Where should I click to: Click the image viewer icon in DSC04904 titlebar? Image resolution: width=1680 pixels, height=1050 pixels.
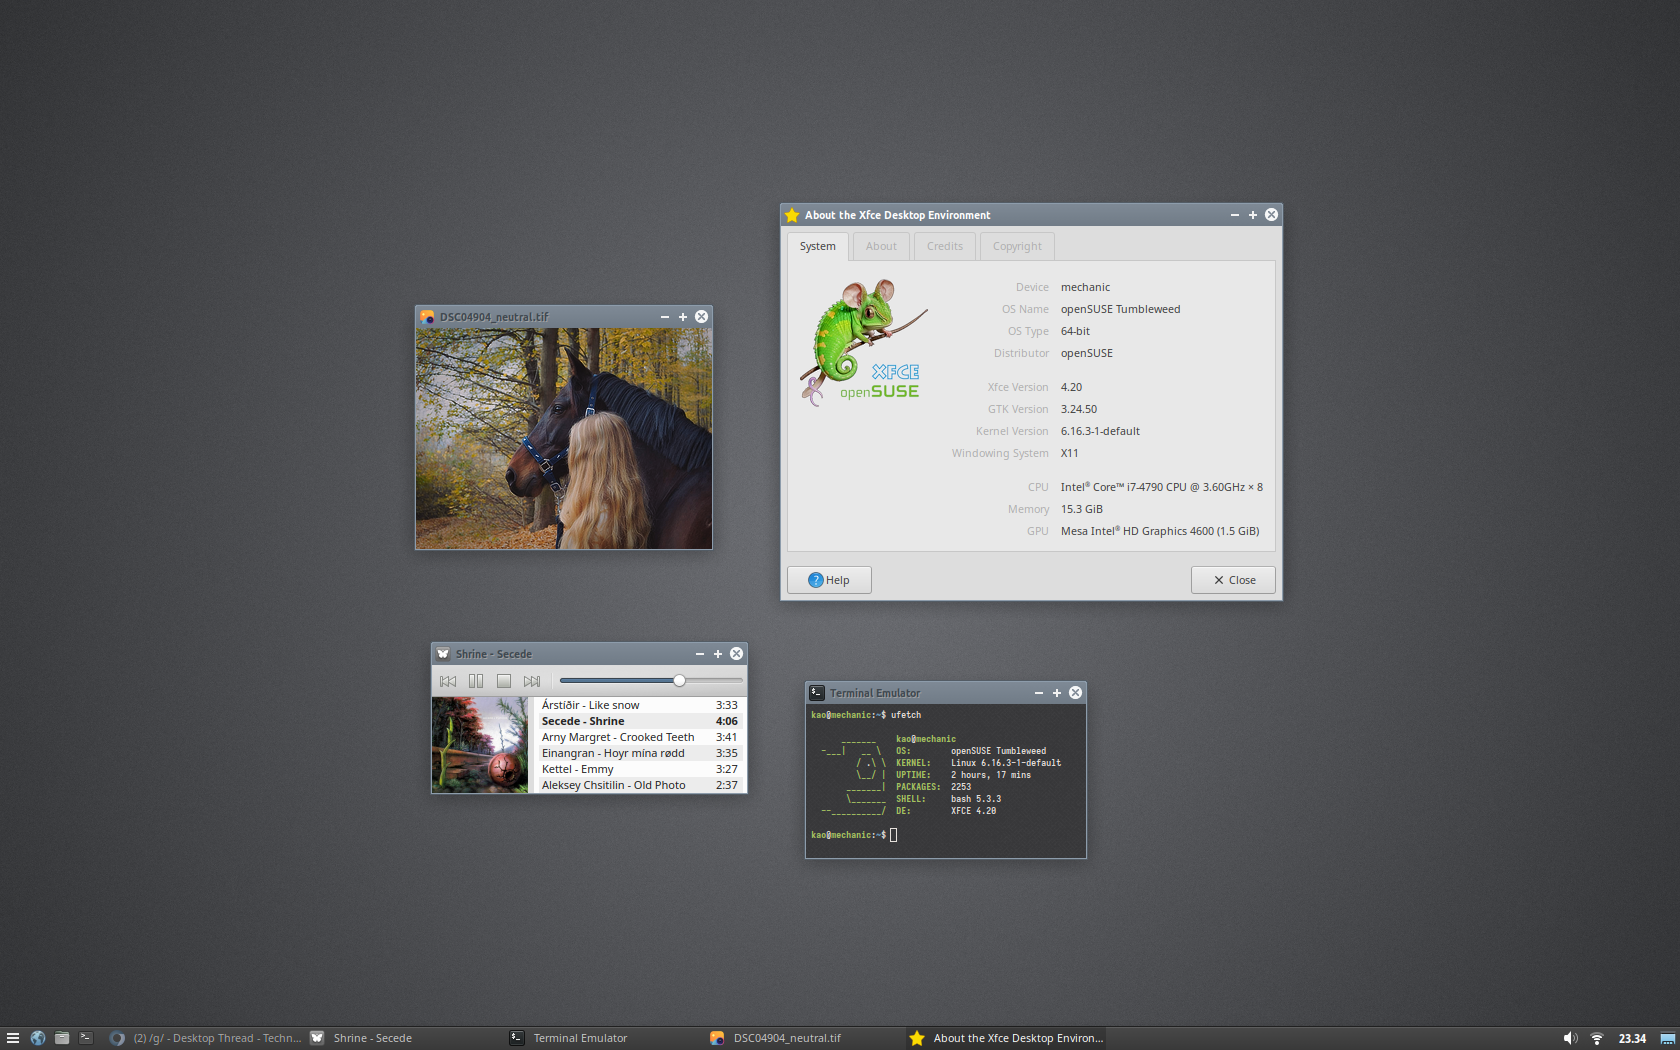(x=427, y=317)
